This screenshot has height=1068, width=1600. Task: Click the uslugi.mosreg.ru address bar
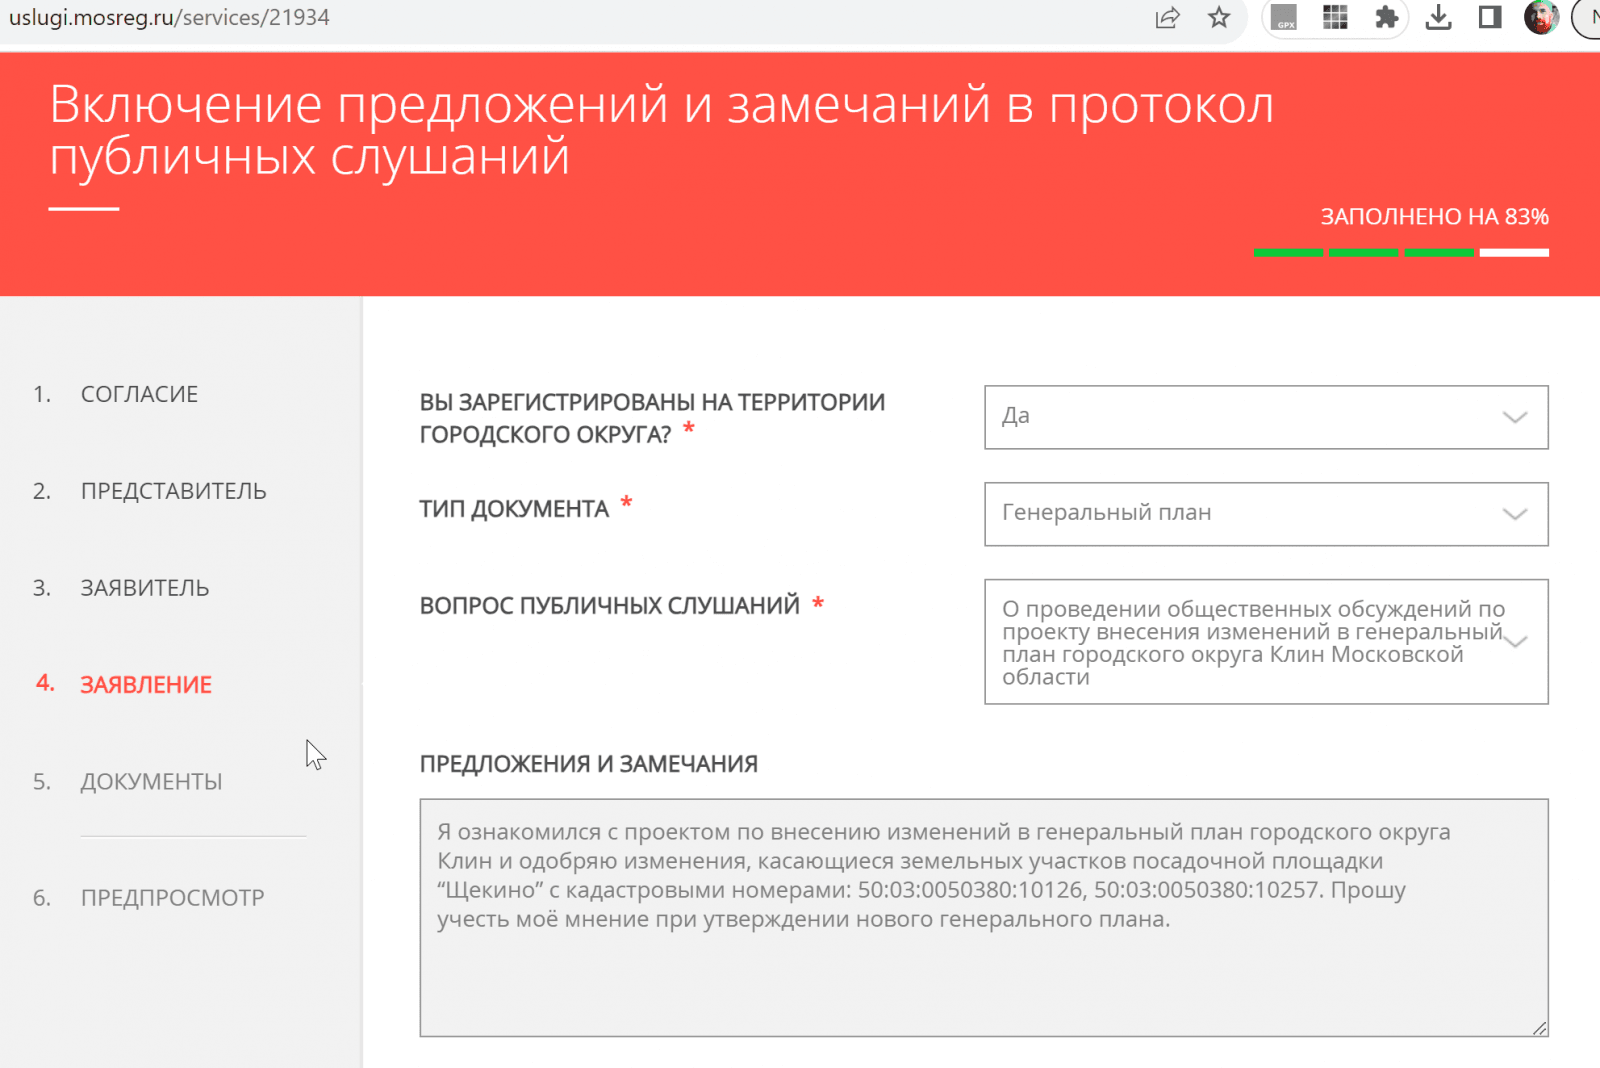click(170, 17)
